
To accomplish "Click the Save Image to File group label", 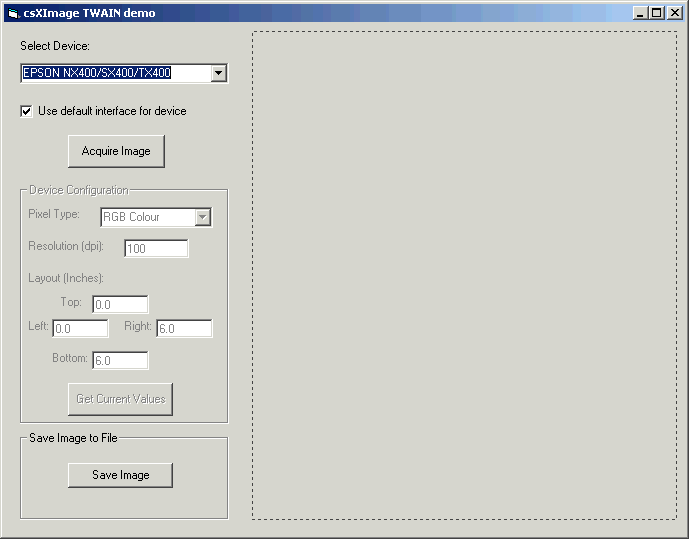I will tap(74, 437).
